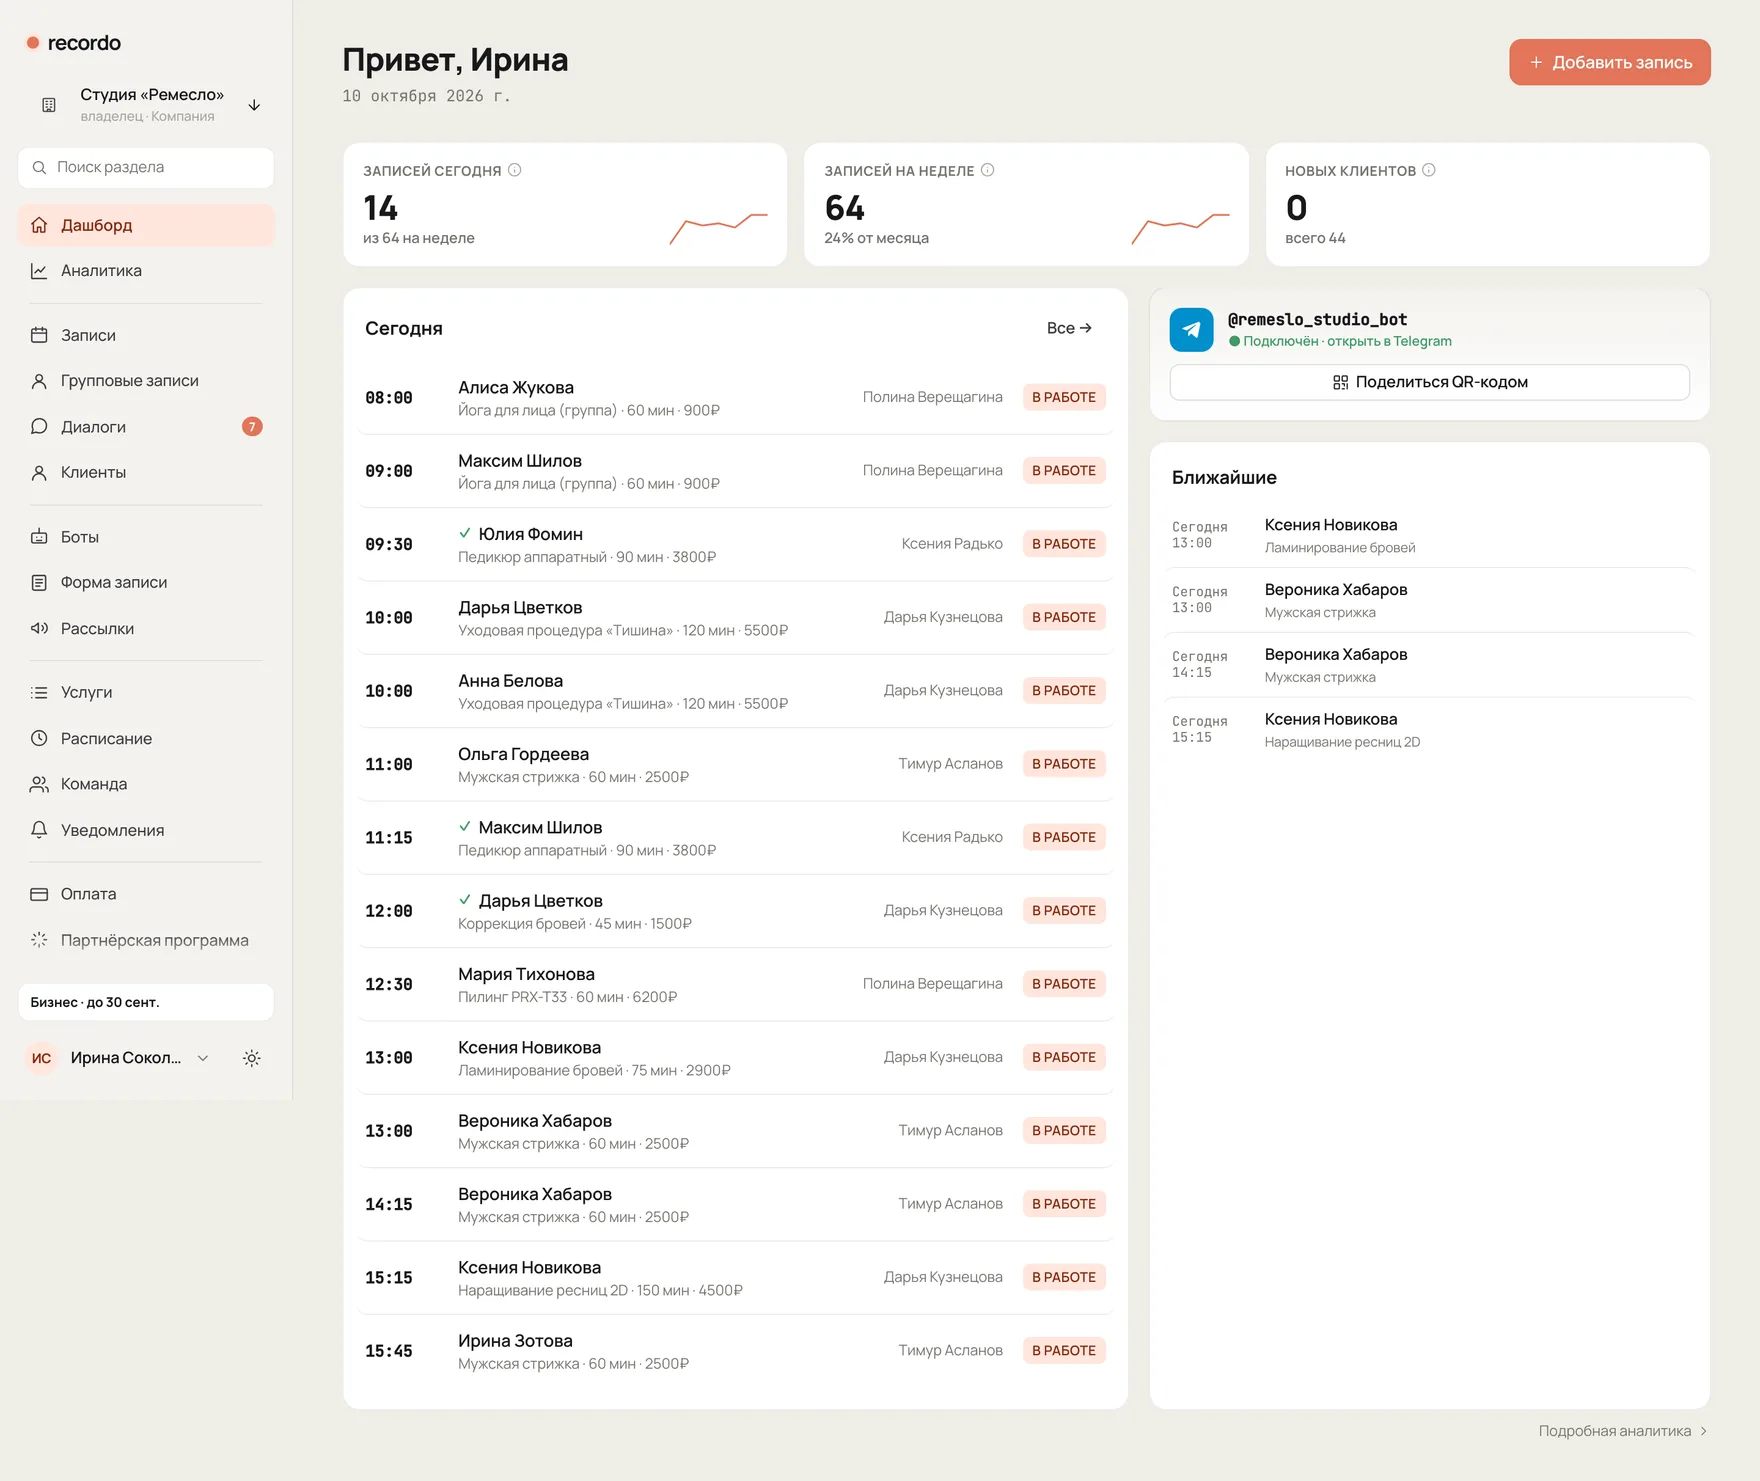Open Форма записи
This screenshot has width=1760, height=1481.
pyautogui.click(x=146, y=583)
